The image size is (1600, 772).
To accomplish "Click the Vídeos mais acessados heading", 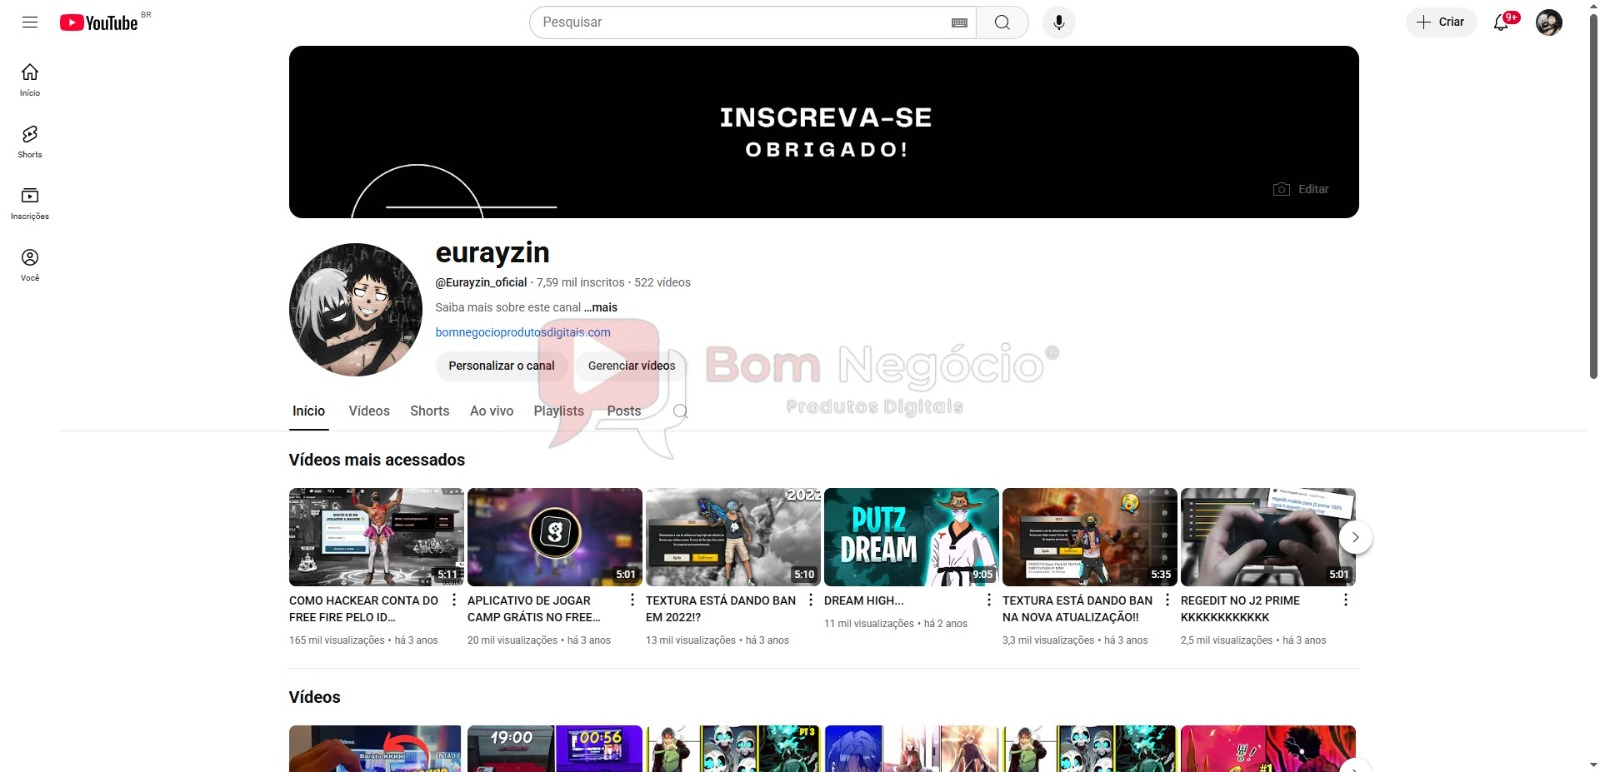I will (377, 460).
